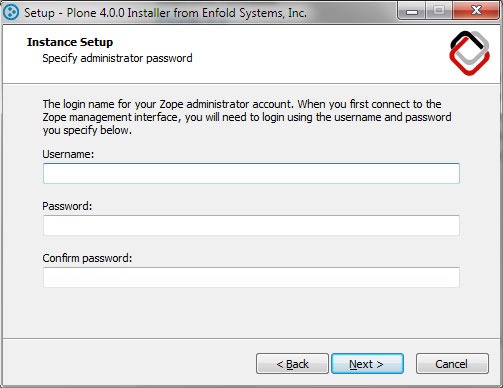Click the 'Instance Setup' heading
503x388 pixels.
coord(70,42)
